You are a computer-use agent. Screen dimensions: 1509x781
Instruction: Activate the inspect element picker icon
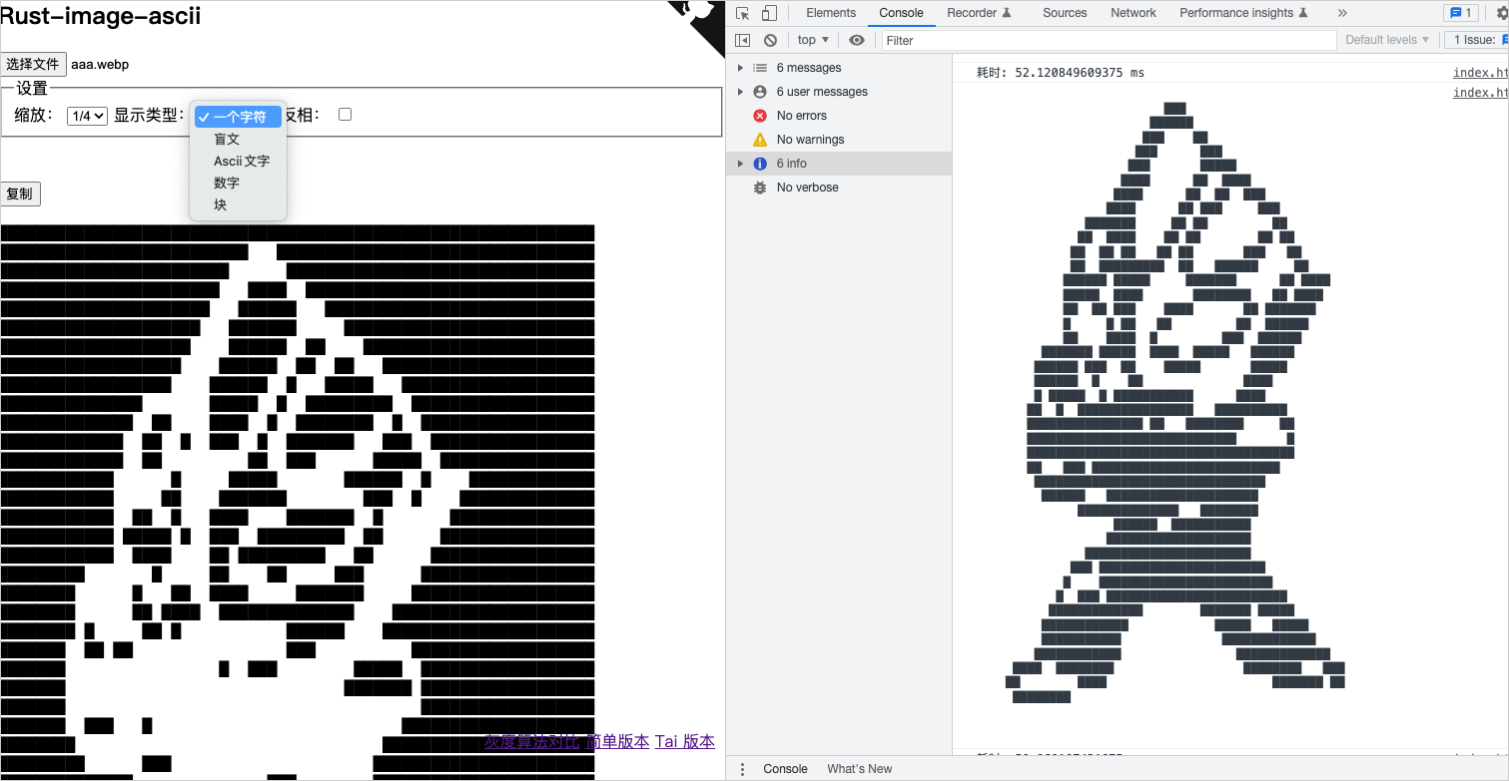pos(742,13)
